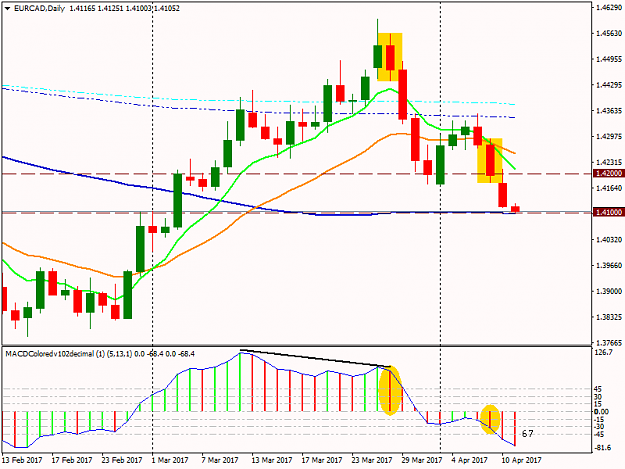Click the 7 Mar 2017 date label
625x469 pixels.
pos(220,460)
